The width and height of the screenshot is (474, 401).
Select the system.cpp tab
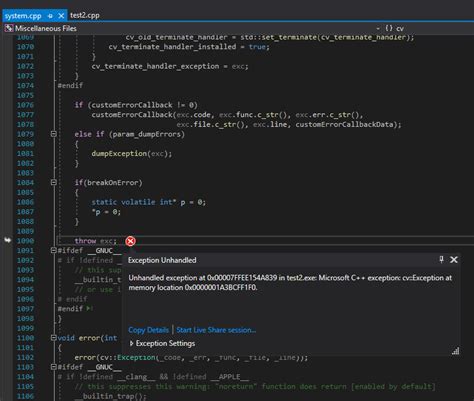[x=23, y=16]
